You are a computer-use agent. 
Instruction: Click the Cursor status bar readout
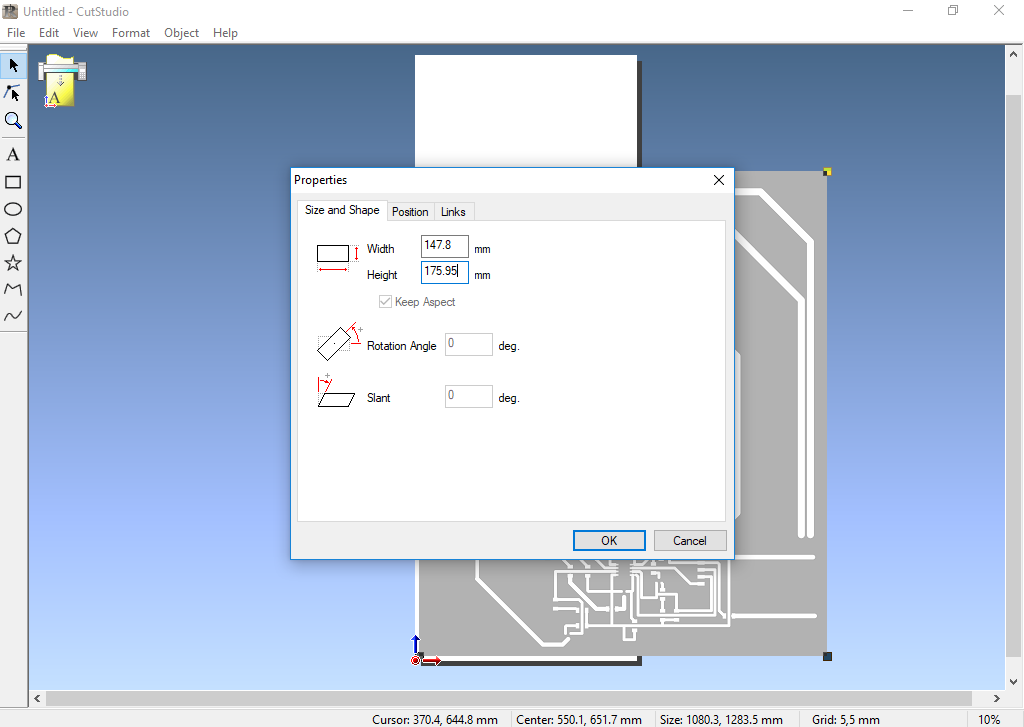click(435, 719)
